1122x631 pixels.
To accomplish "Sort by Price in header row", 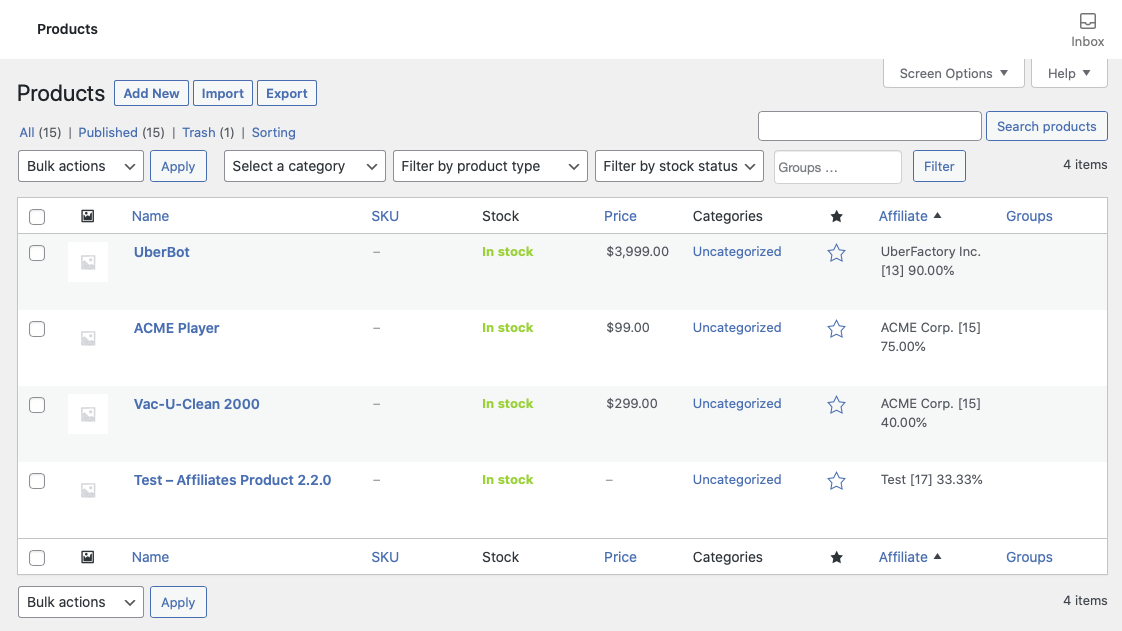I will click(x=620, y=216).
